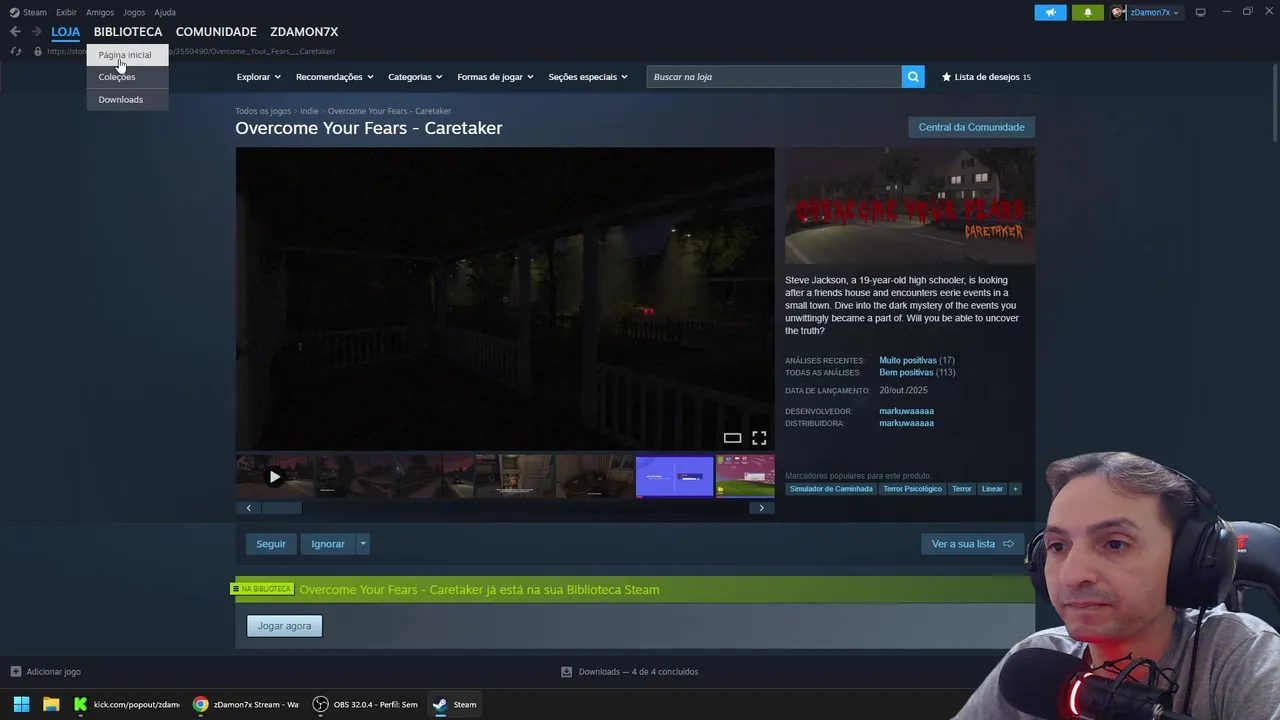The height and width of the screenshot is (720, 1280).
Task: Open the Amigos menu
Action: (100, 12)
